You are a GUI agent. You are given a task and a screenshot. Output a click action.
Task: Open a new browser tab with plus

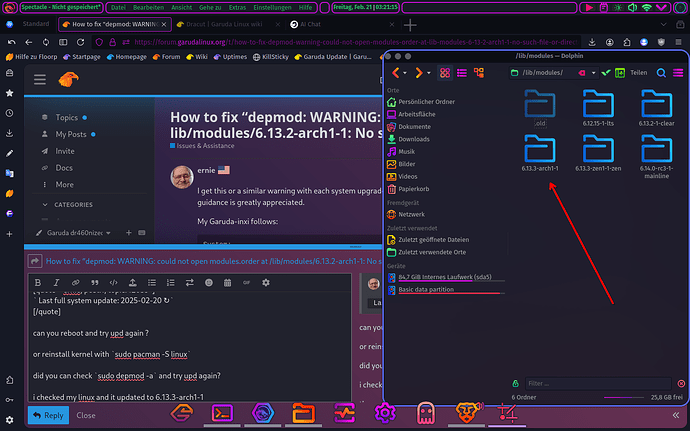coord(410,25)
